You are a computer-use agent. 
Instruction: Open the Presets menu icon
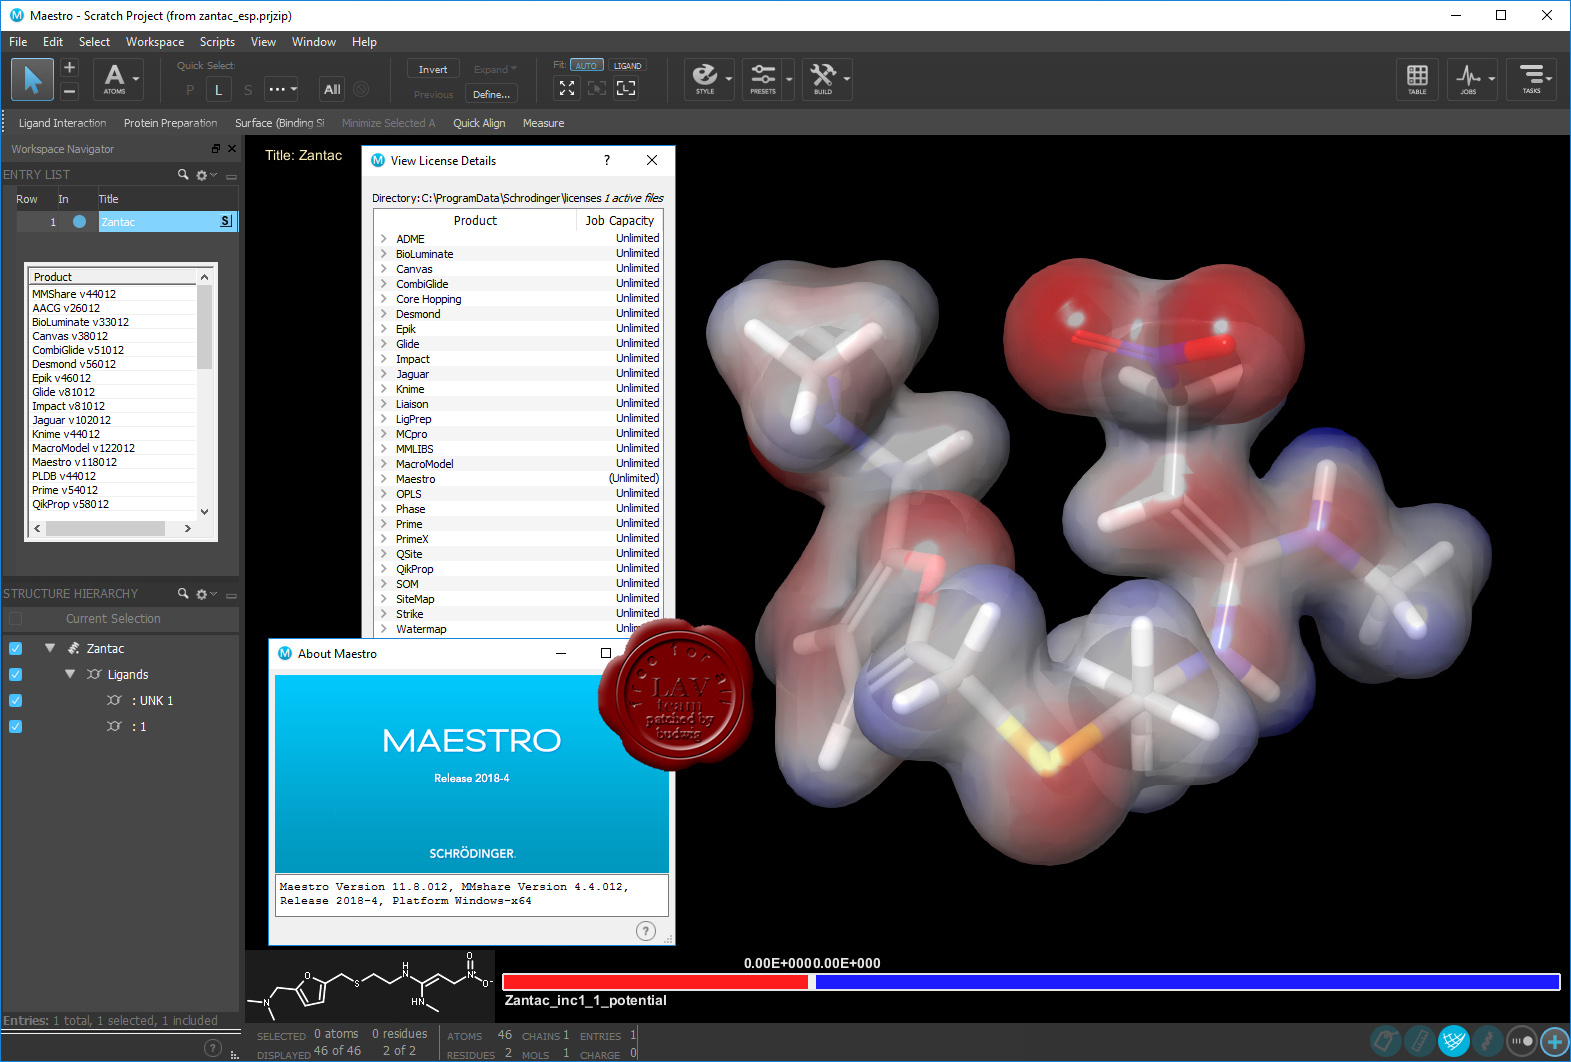(763, 79)
